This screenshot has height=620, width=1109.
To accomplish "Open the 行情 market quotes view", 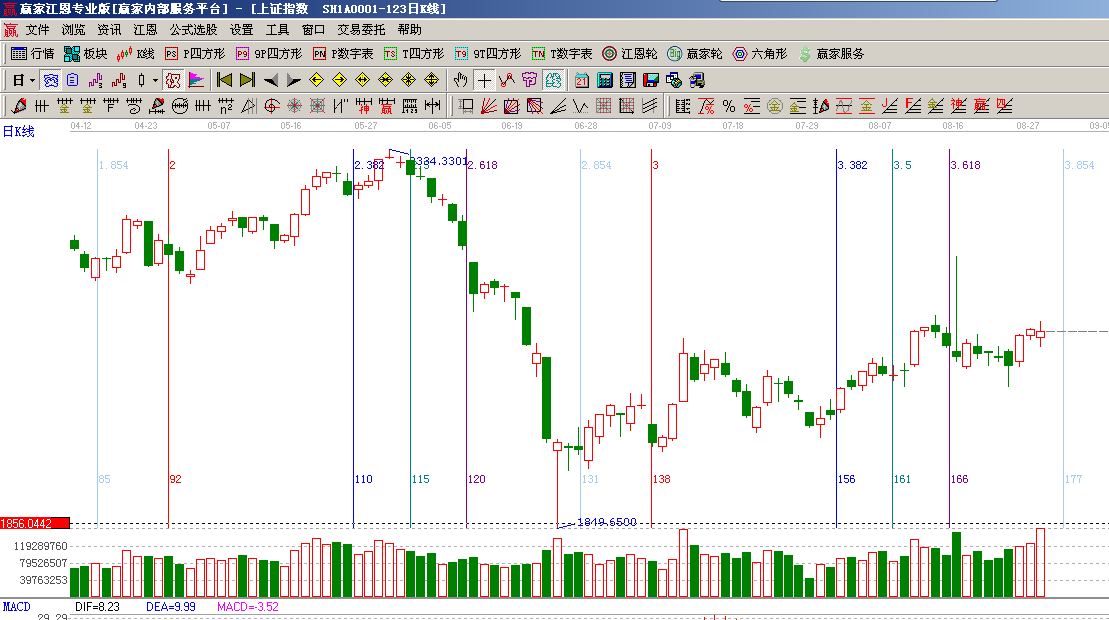I will [32, 54].
